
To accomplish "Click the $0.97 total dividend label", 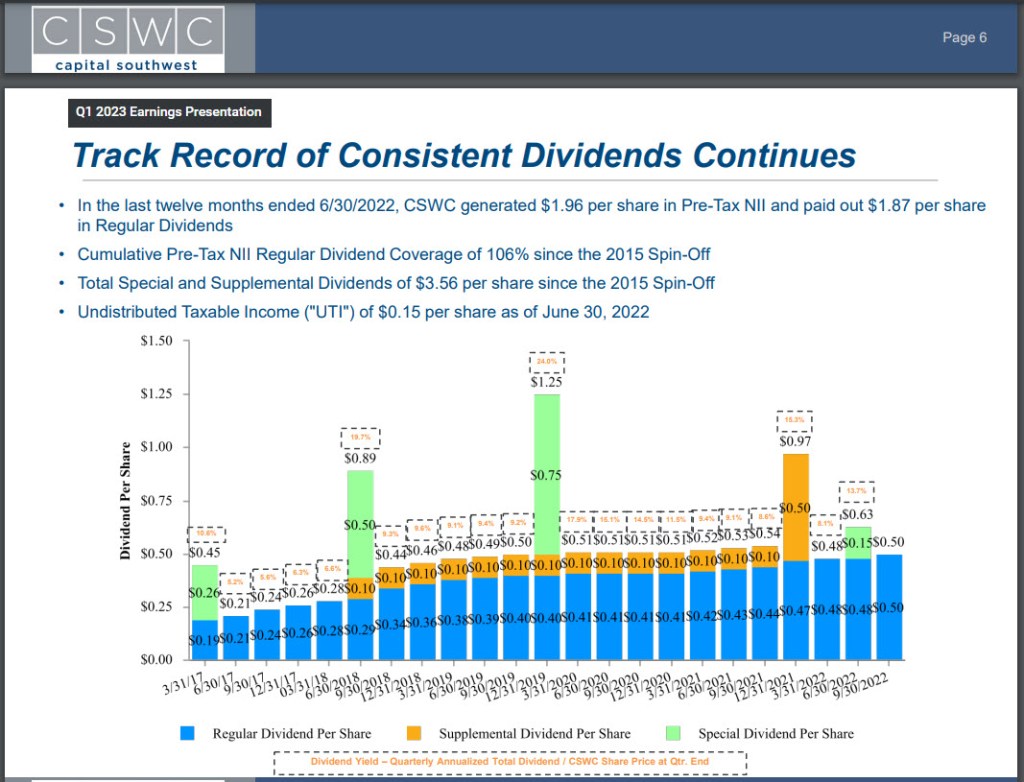I will (795, 440).
